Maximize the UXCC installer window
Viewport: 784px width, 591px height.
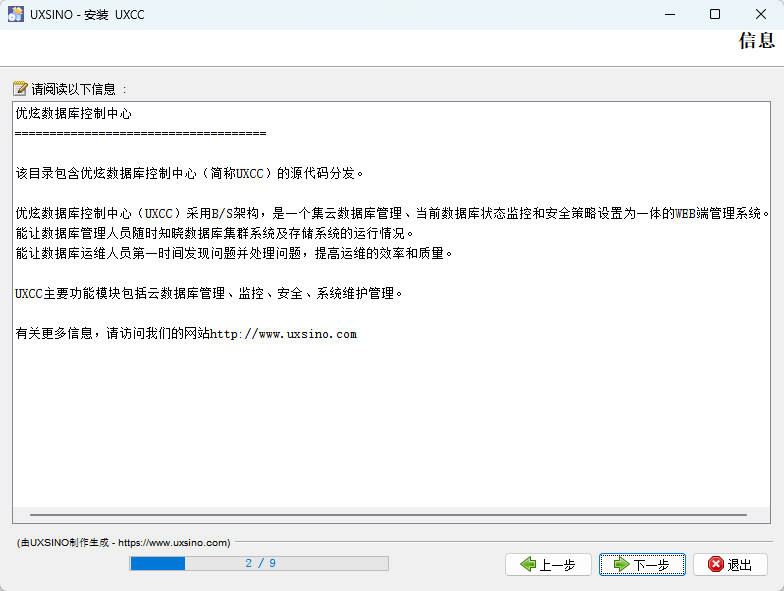(x=714, y=14)
